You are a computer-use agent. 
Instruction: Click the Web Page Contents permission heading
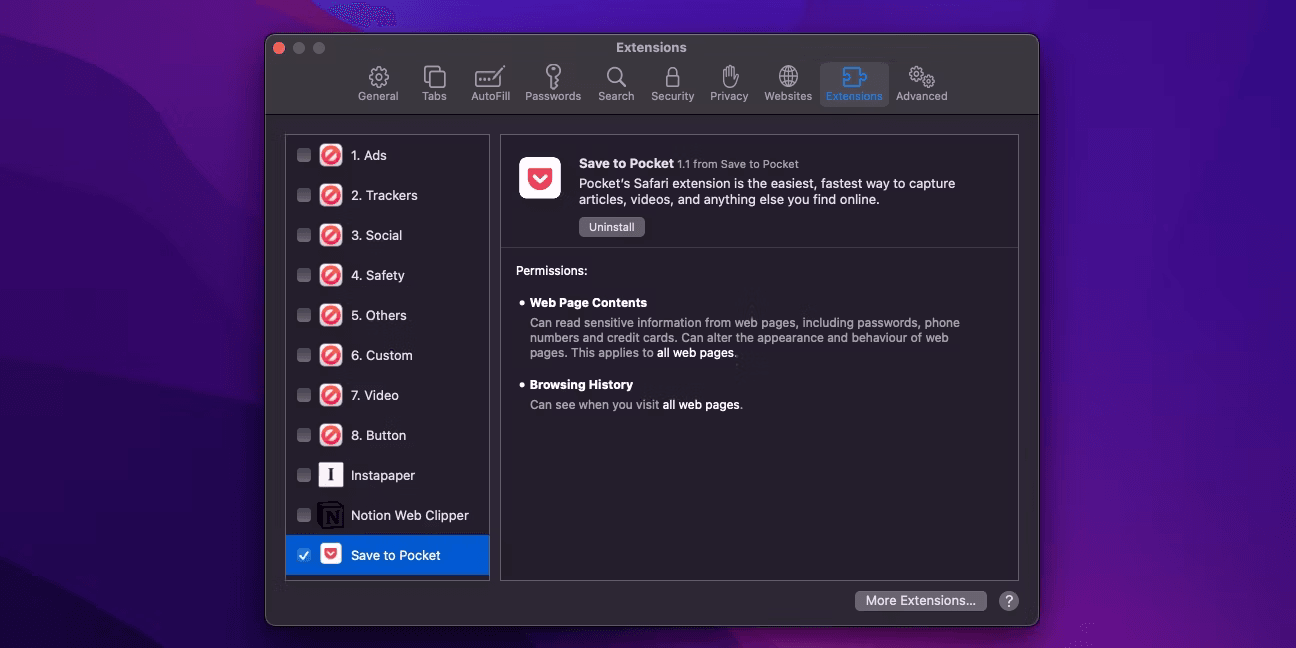click(x=588, y=302)
